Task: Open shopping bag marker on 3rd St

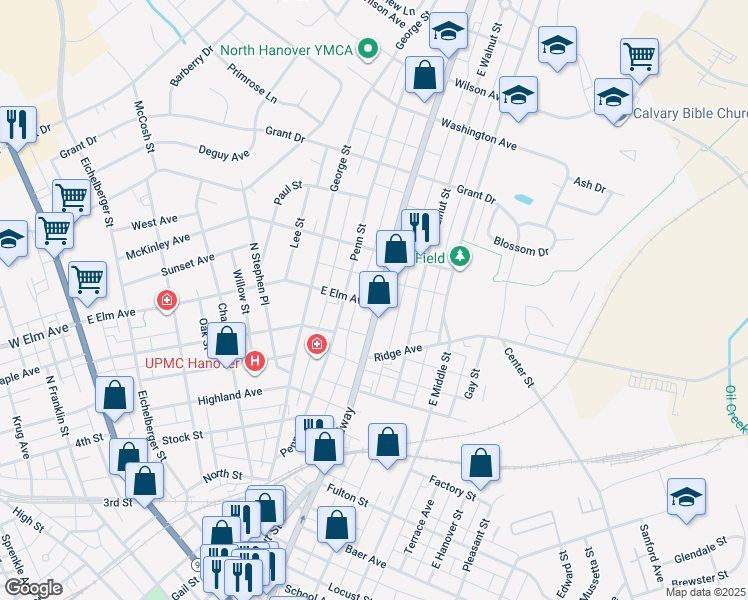Action: point(145,483)
